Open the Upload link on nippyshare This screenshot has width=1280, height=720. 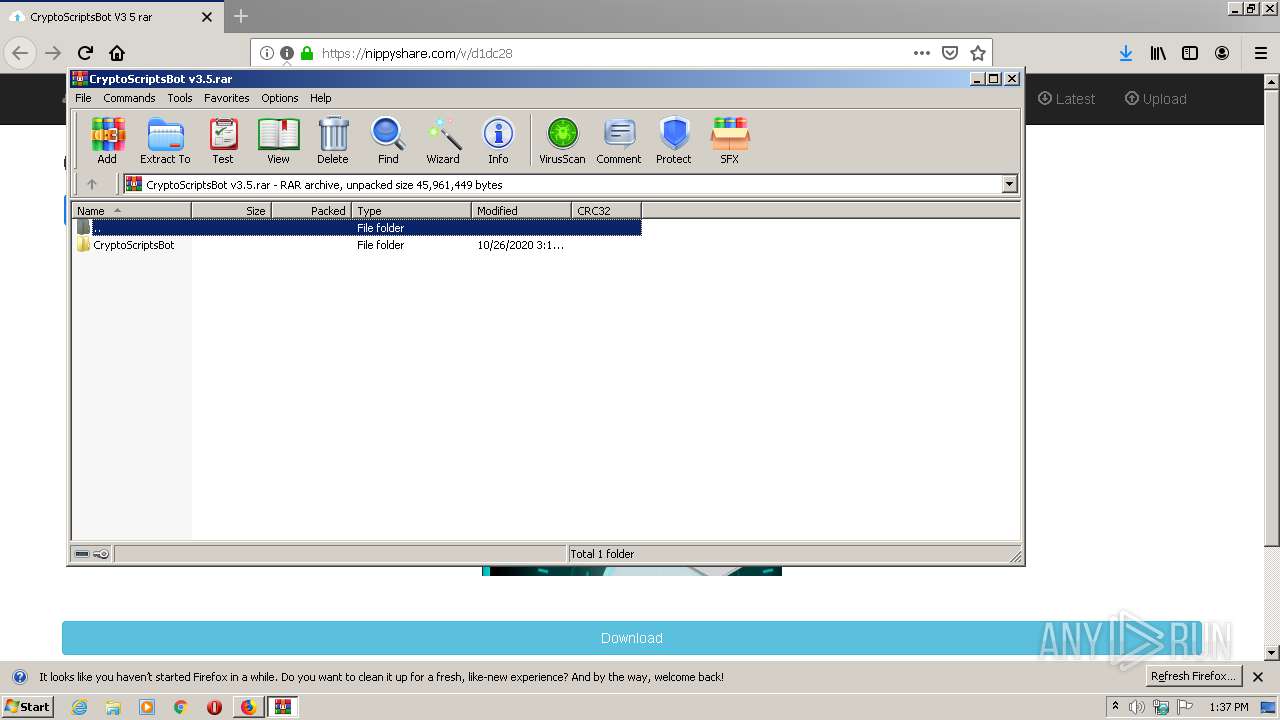click(x=1155, y=99)
